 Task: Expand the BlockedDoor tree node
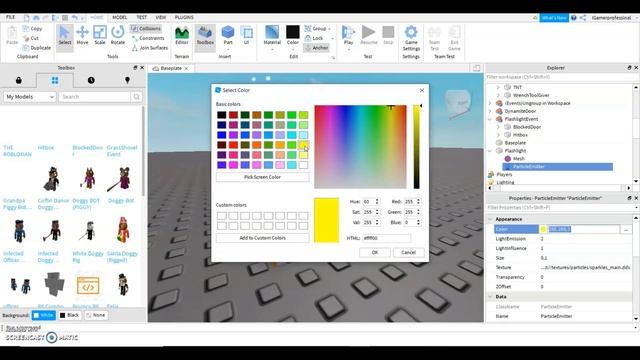(x=498, y=127)
